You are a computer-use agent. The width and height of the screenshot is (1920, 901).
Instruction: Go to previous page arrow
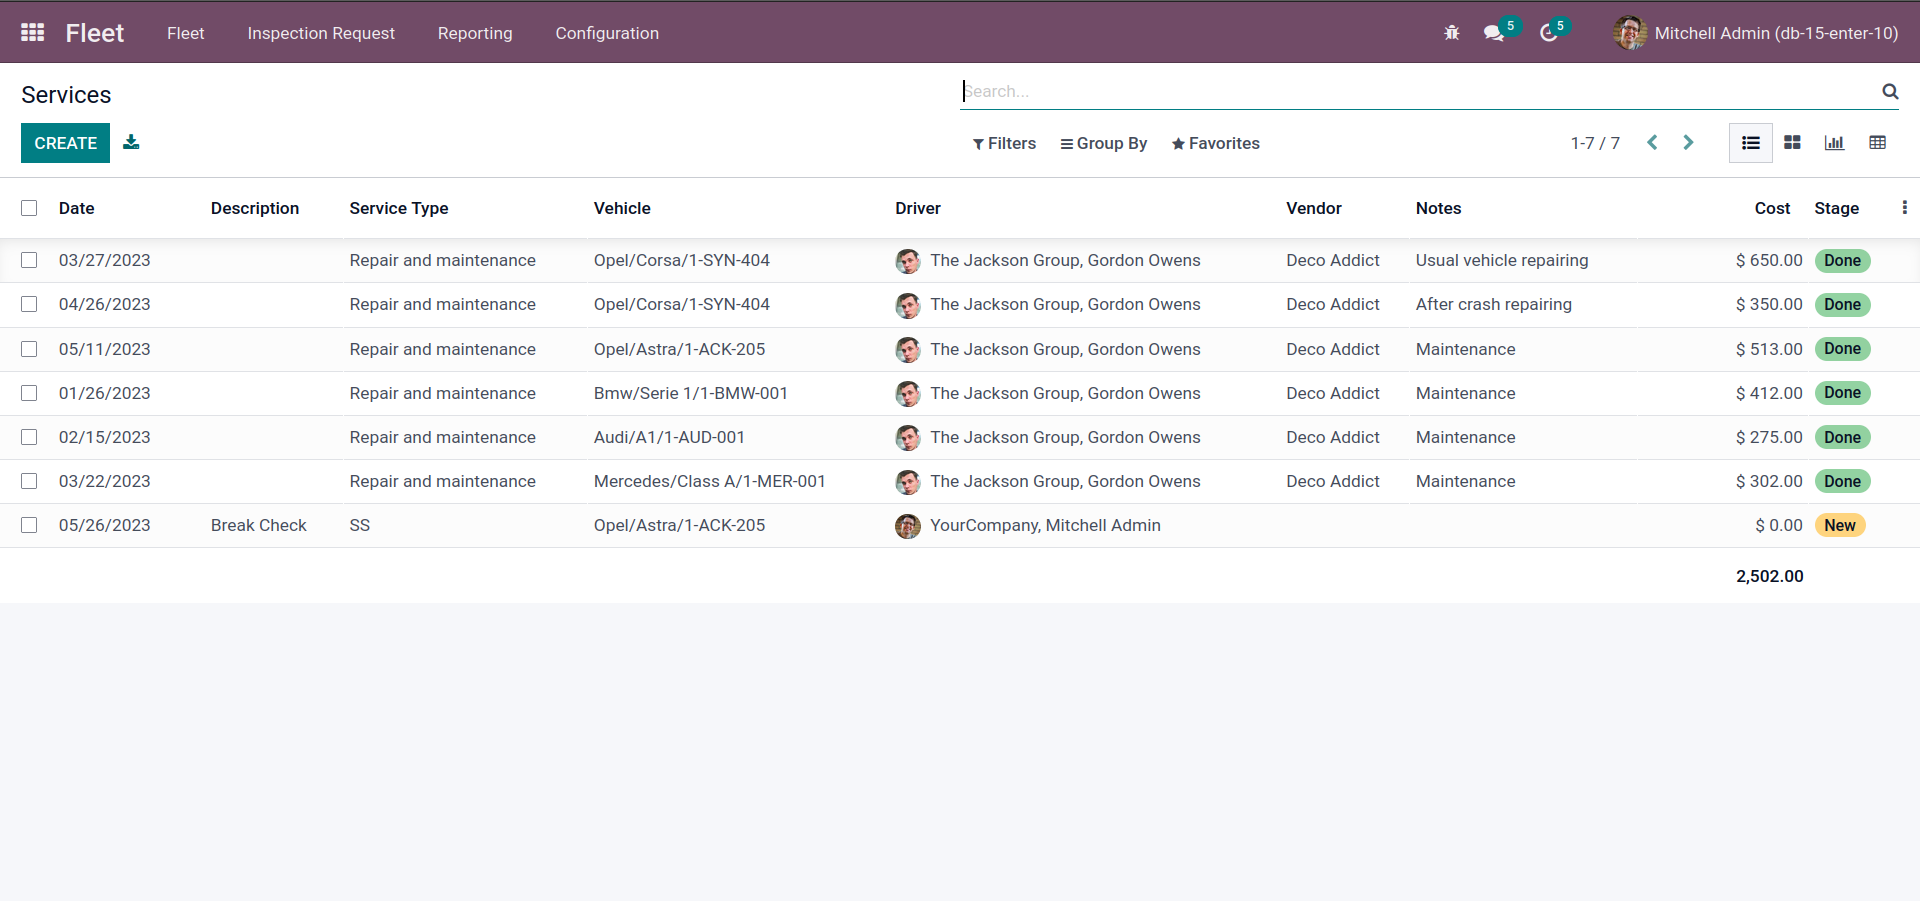(x=1652, y=143)
